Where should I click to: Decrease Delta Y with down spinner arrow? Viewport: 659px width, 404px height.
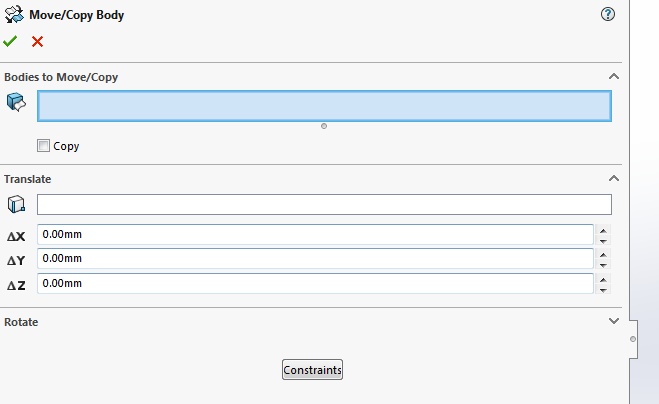point(603,265)
